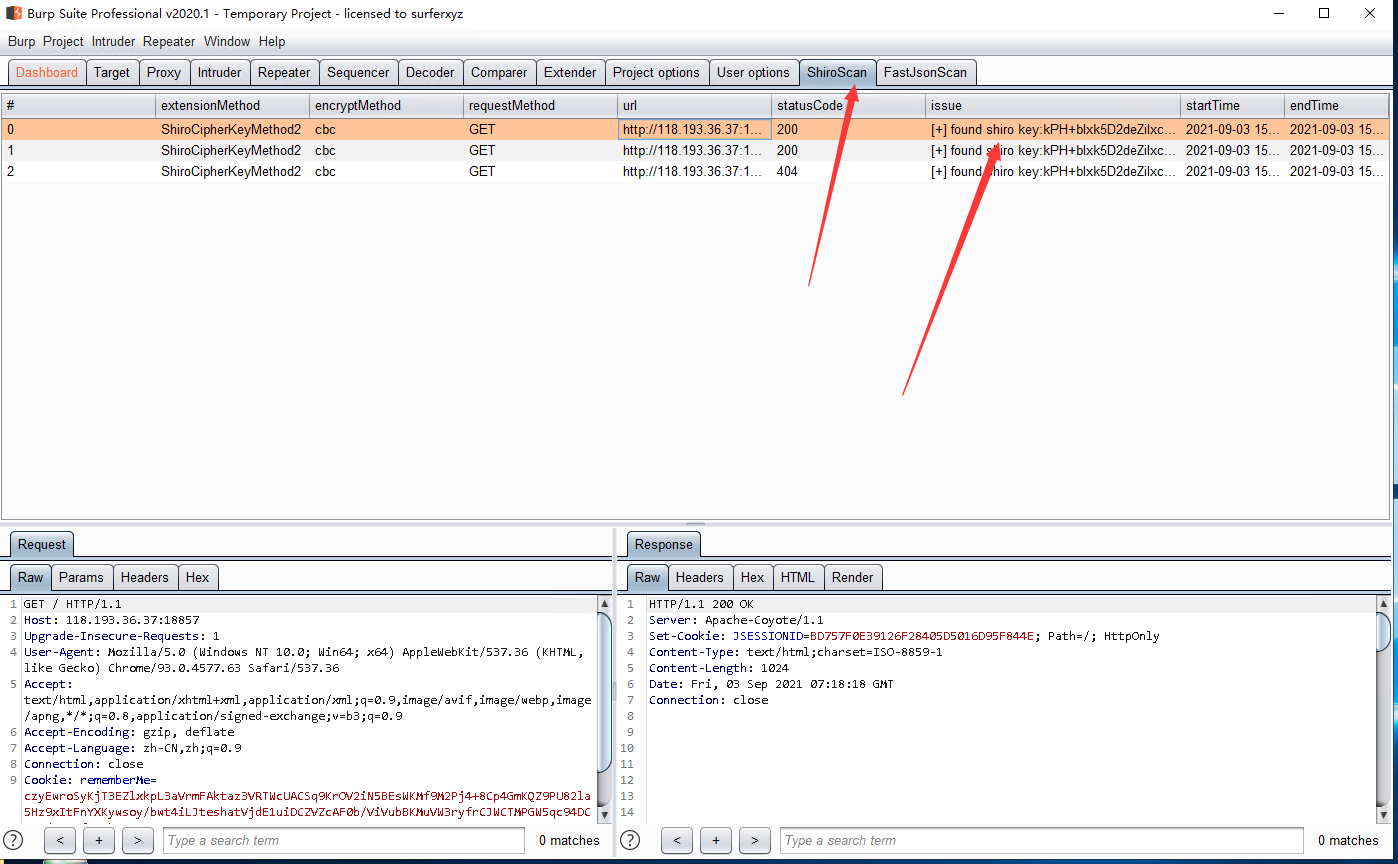
Task: Select scan result row 2 with status 404
Action: click(695, 171)
